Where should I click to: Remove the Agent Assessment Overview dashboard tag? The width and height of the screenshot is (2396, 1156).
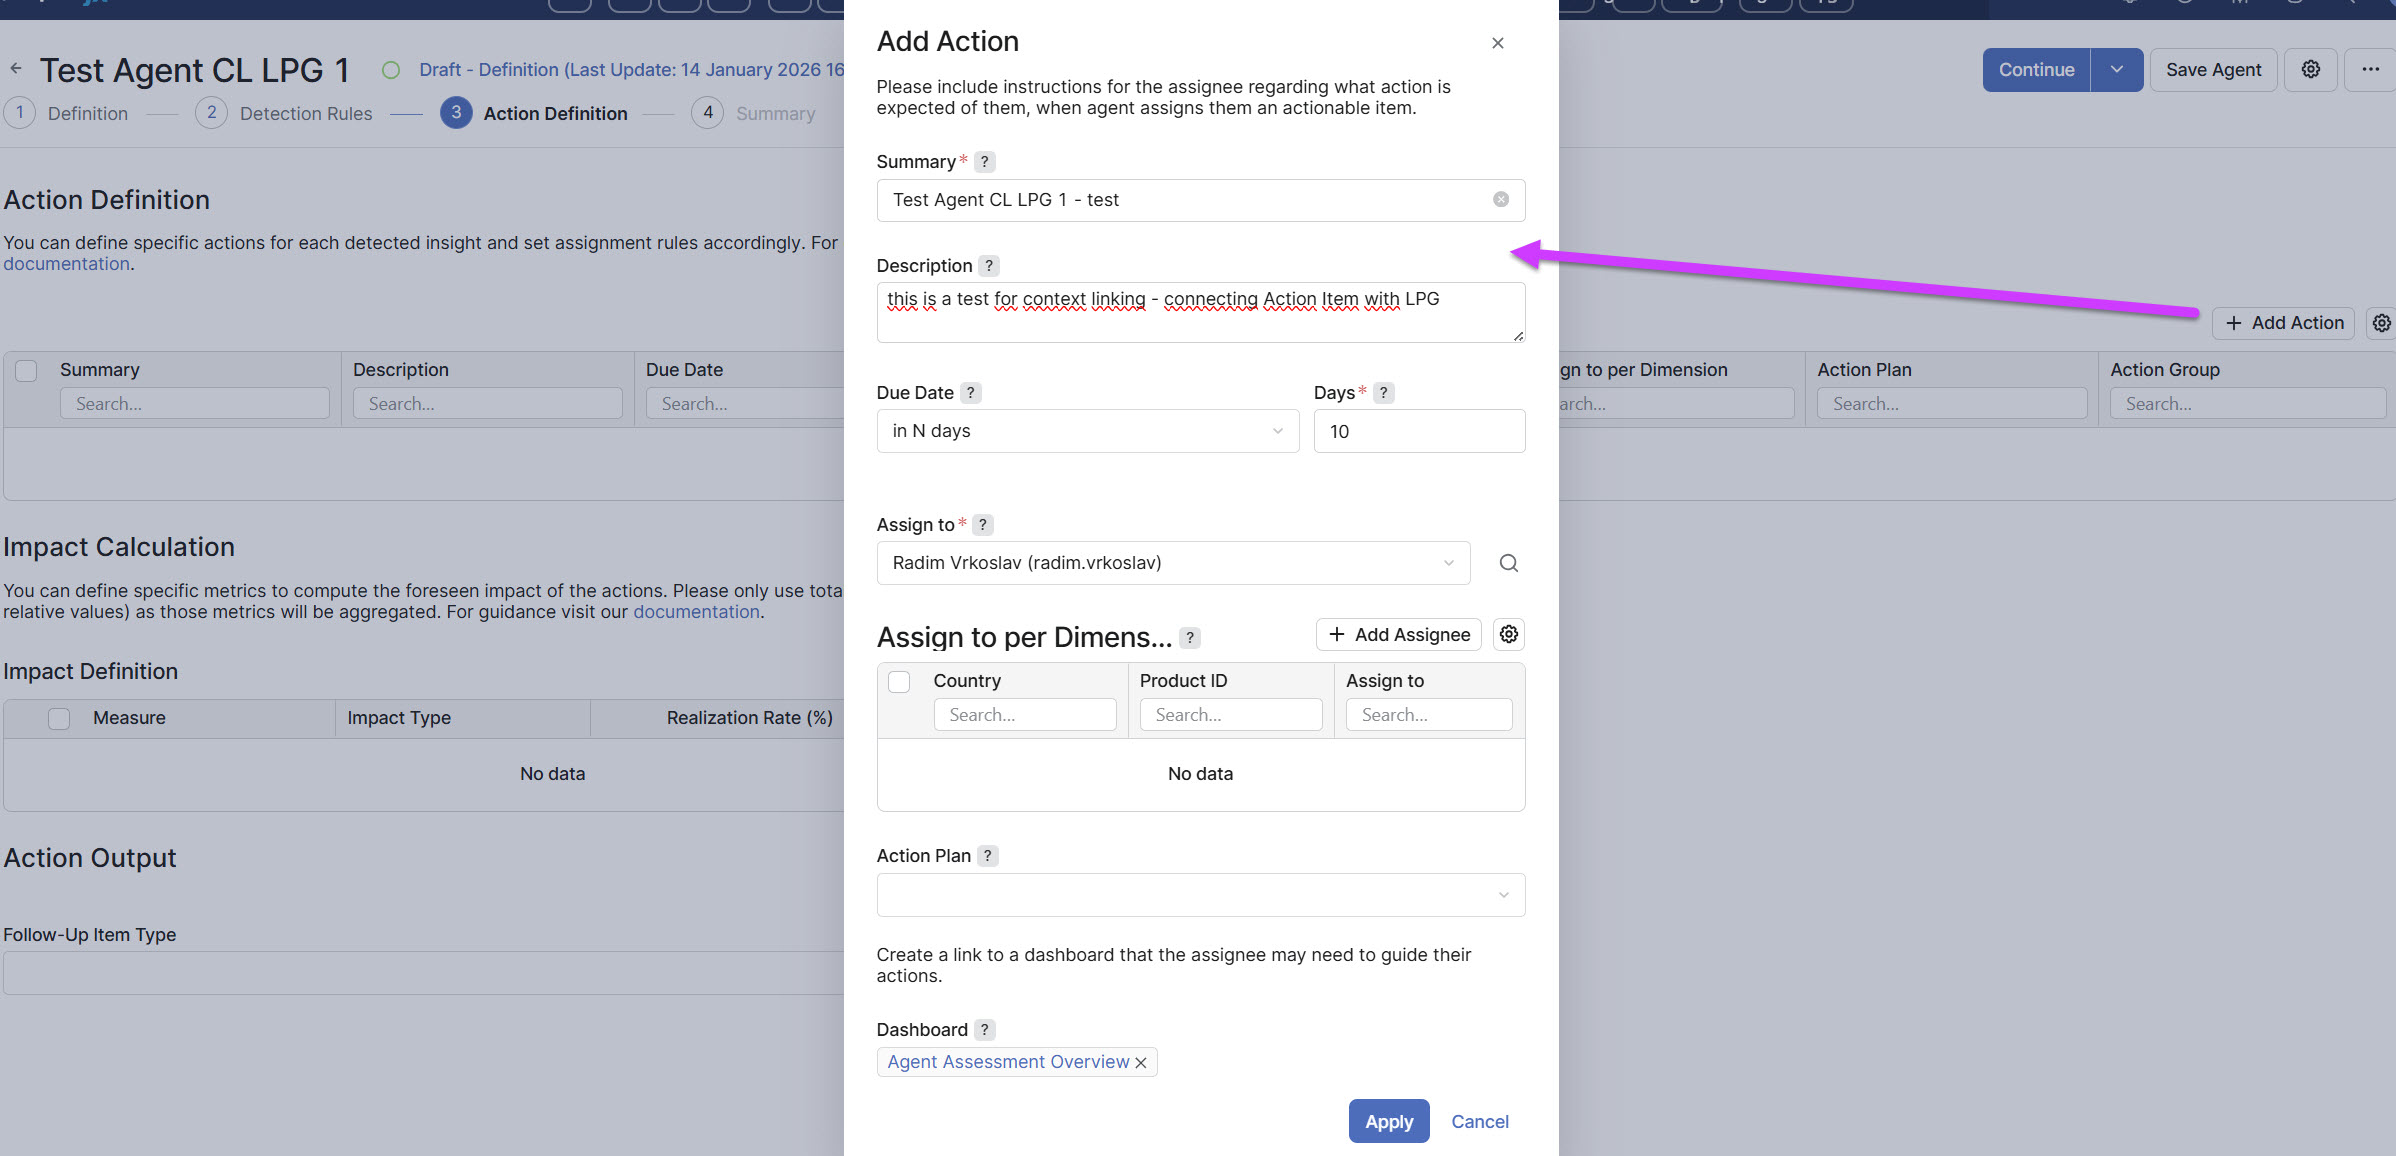(x=1141, y=1062)
